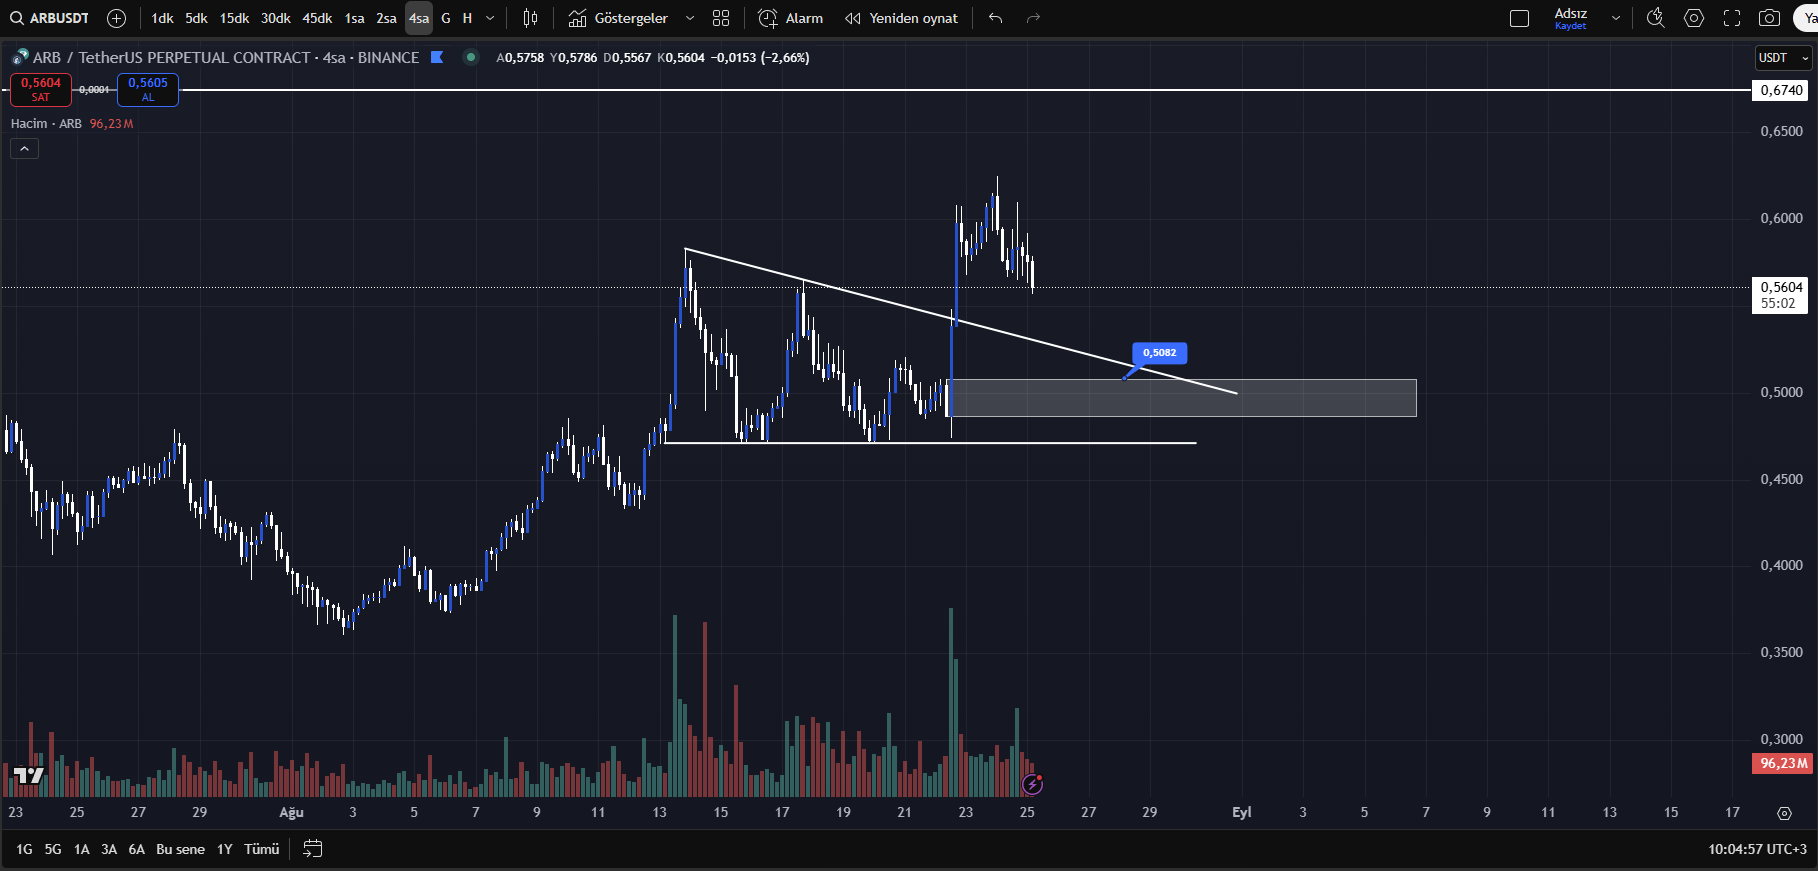Screen dimensions: 1818x871
Task: Open the go-to-date calendar icon
Action: (x=313, y=849)
